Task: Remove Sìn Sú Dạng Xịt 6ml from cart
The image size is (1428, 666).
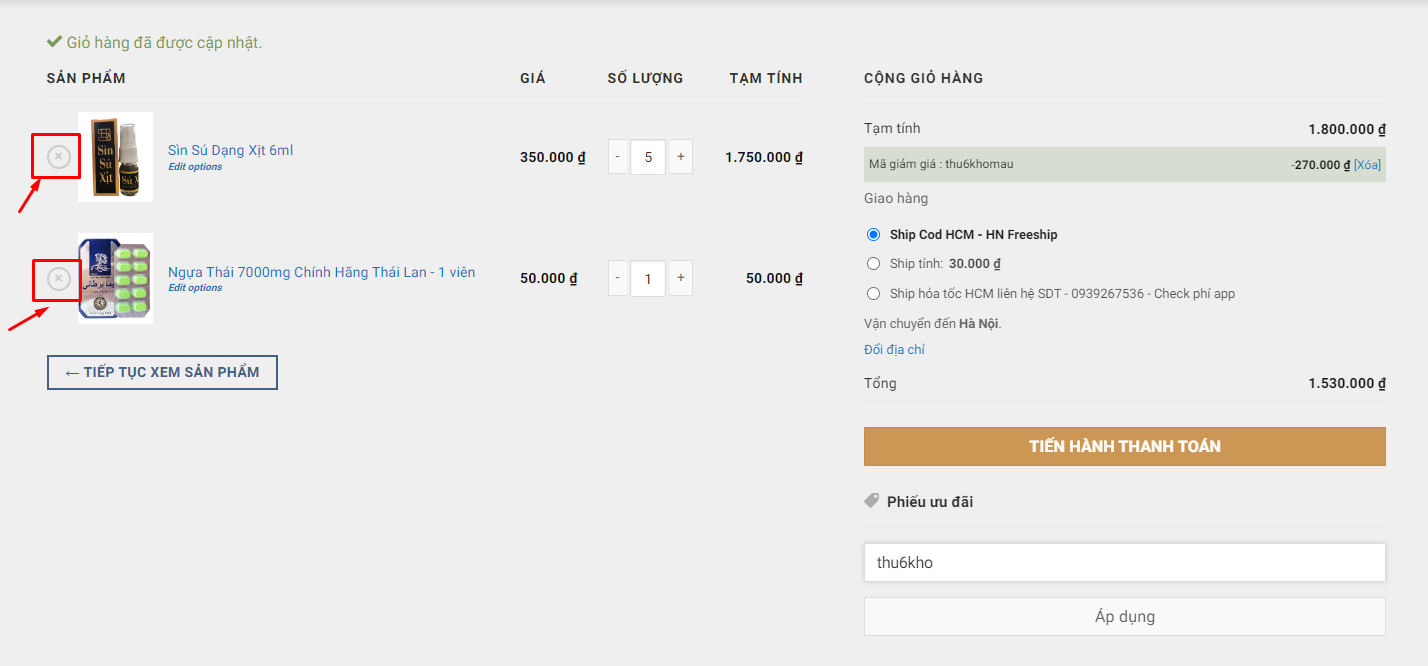Action: coord(59,157)
